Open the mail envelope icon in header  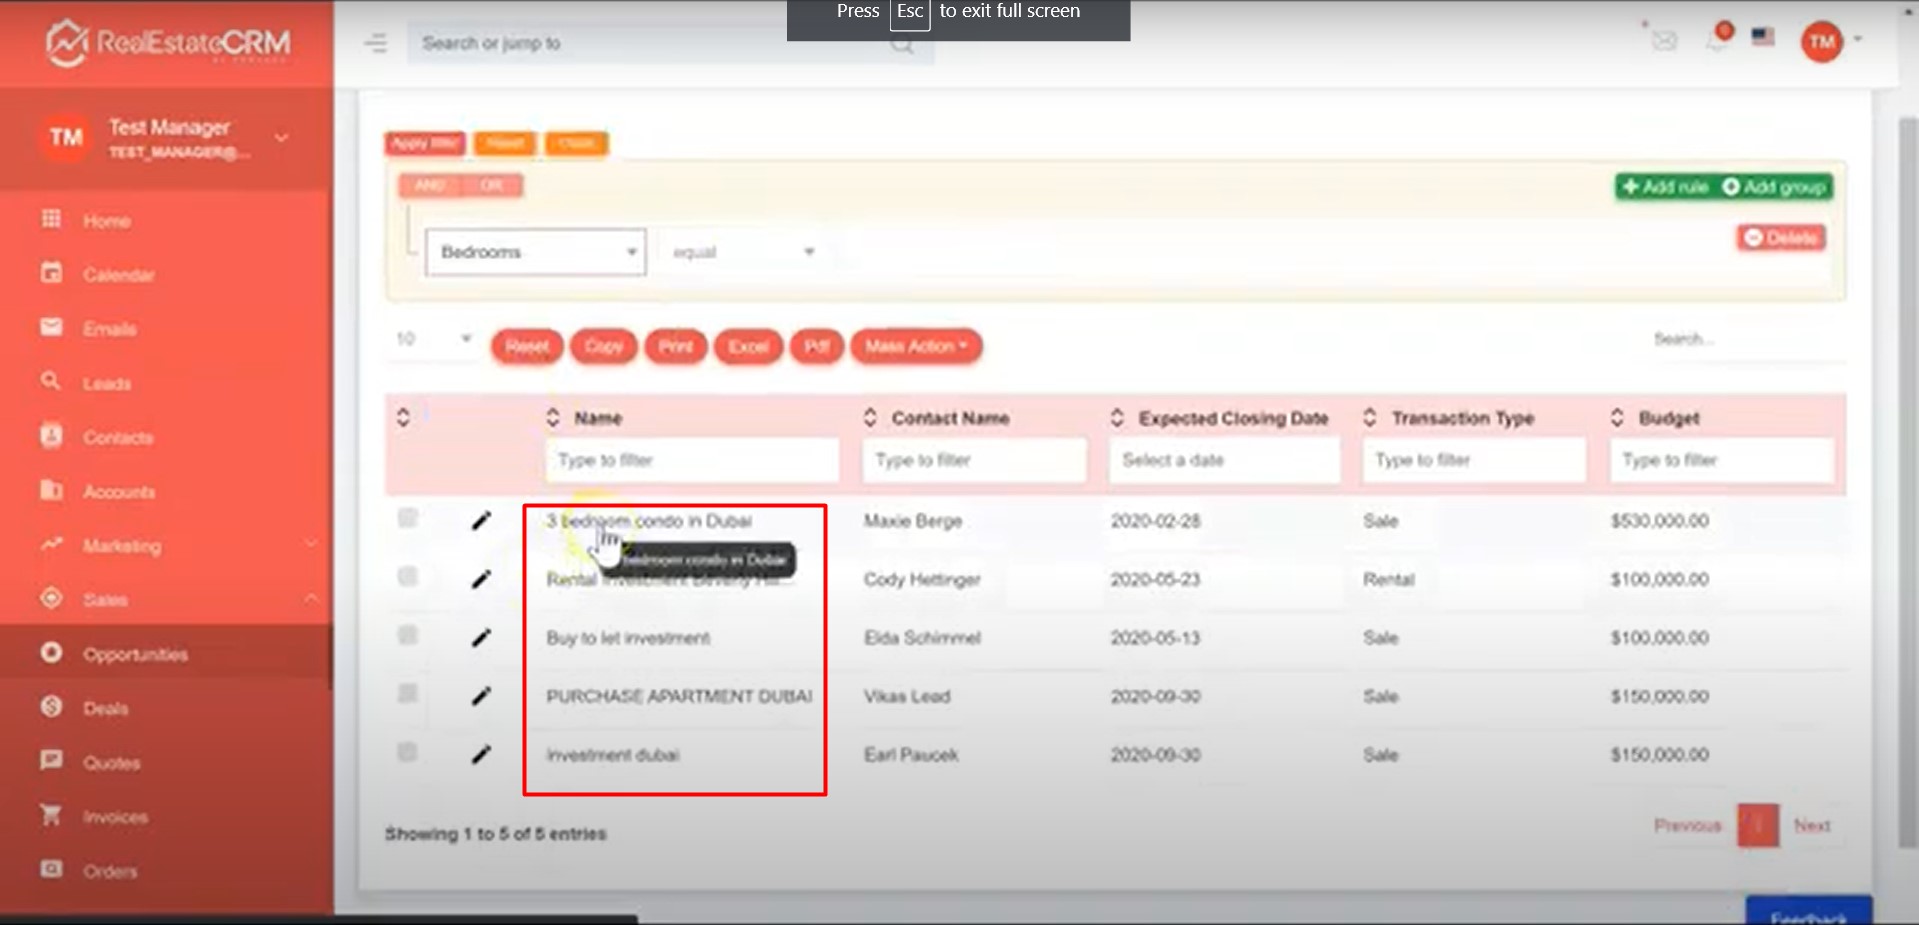(x=1664, y=40)
